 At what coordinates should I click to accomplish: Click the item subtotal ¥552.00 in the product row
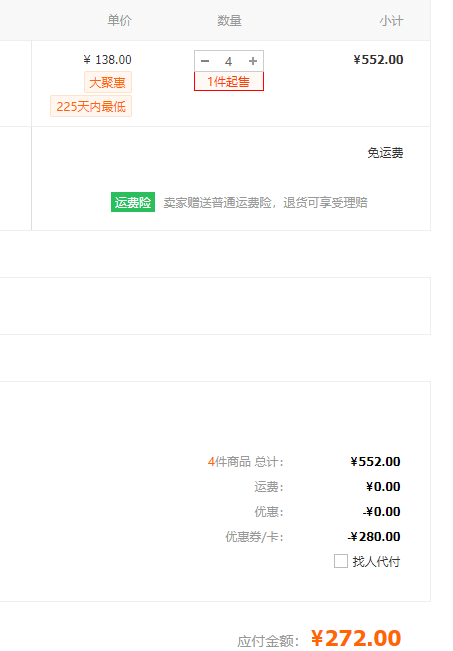[x=378, y=60]
